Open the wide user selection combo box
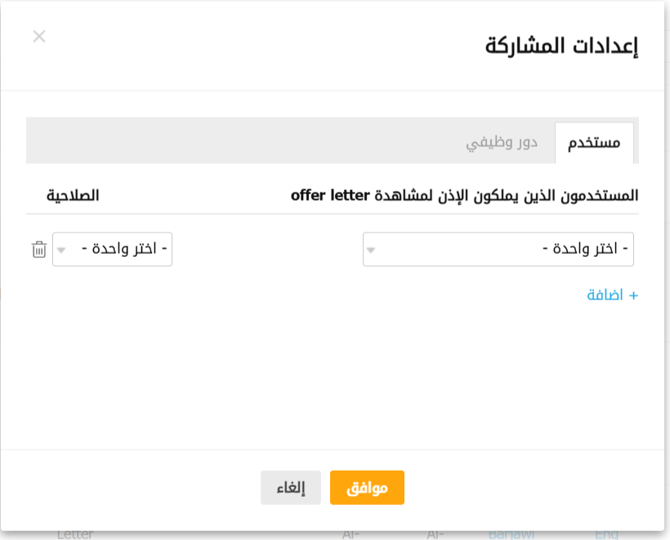The image size is (670, 540). 498,250
